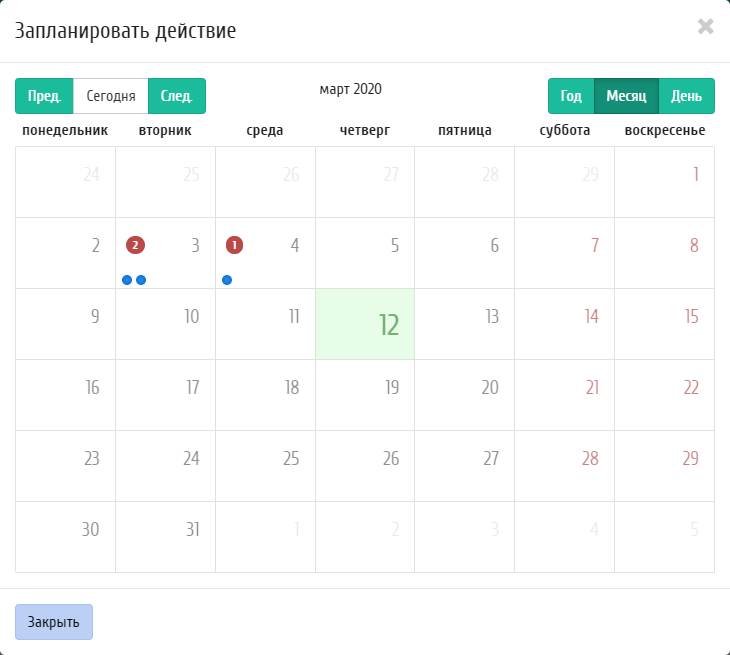The image size is (730, 655).
Task: Select March 20 in the calendar
Action: click(465, 395)
